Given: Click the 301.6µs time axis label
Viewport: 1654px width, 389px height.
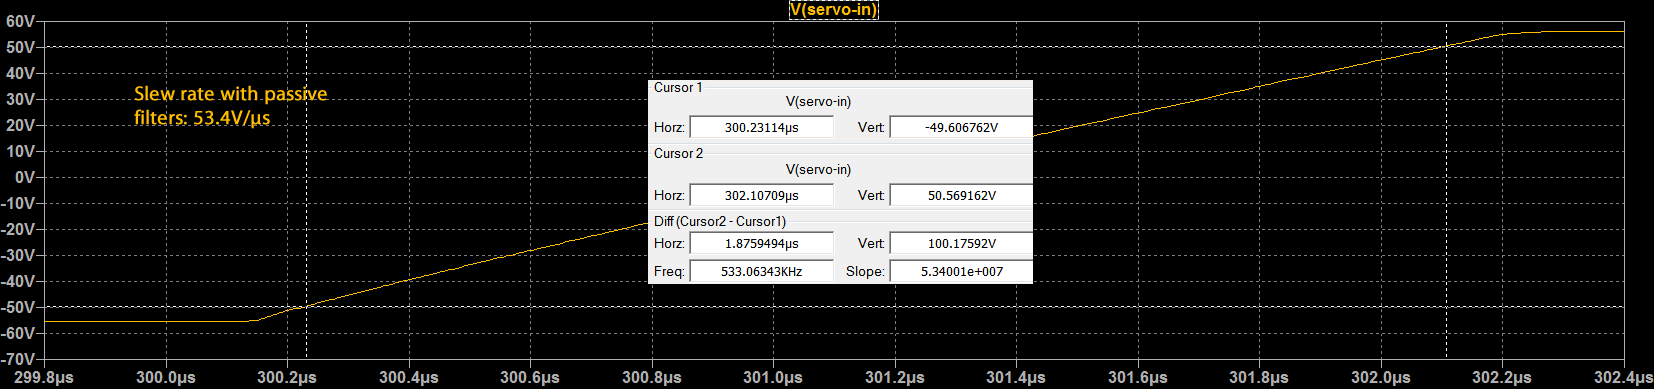Looking at the screenshot, I should click(1138, 377).
